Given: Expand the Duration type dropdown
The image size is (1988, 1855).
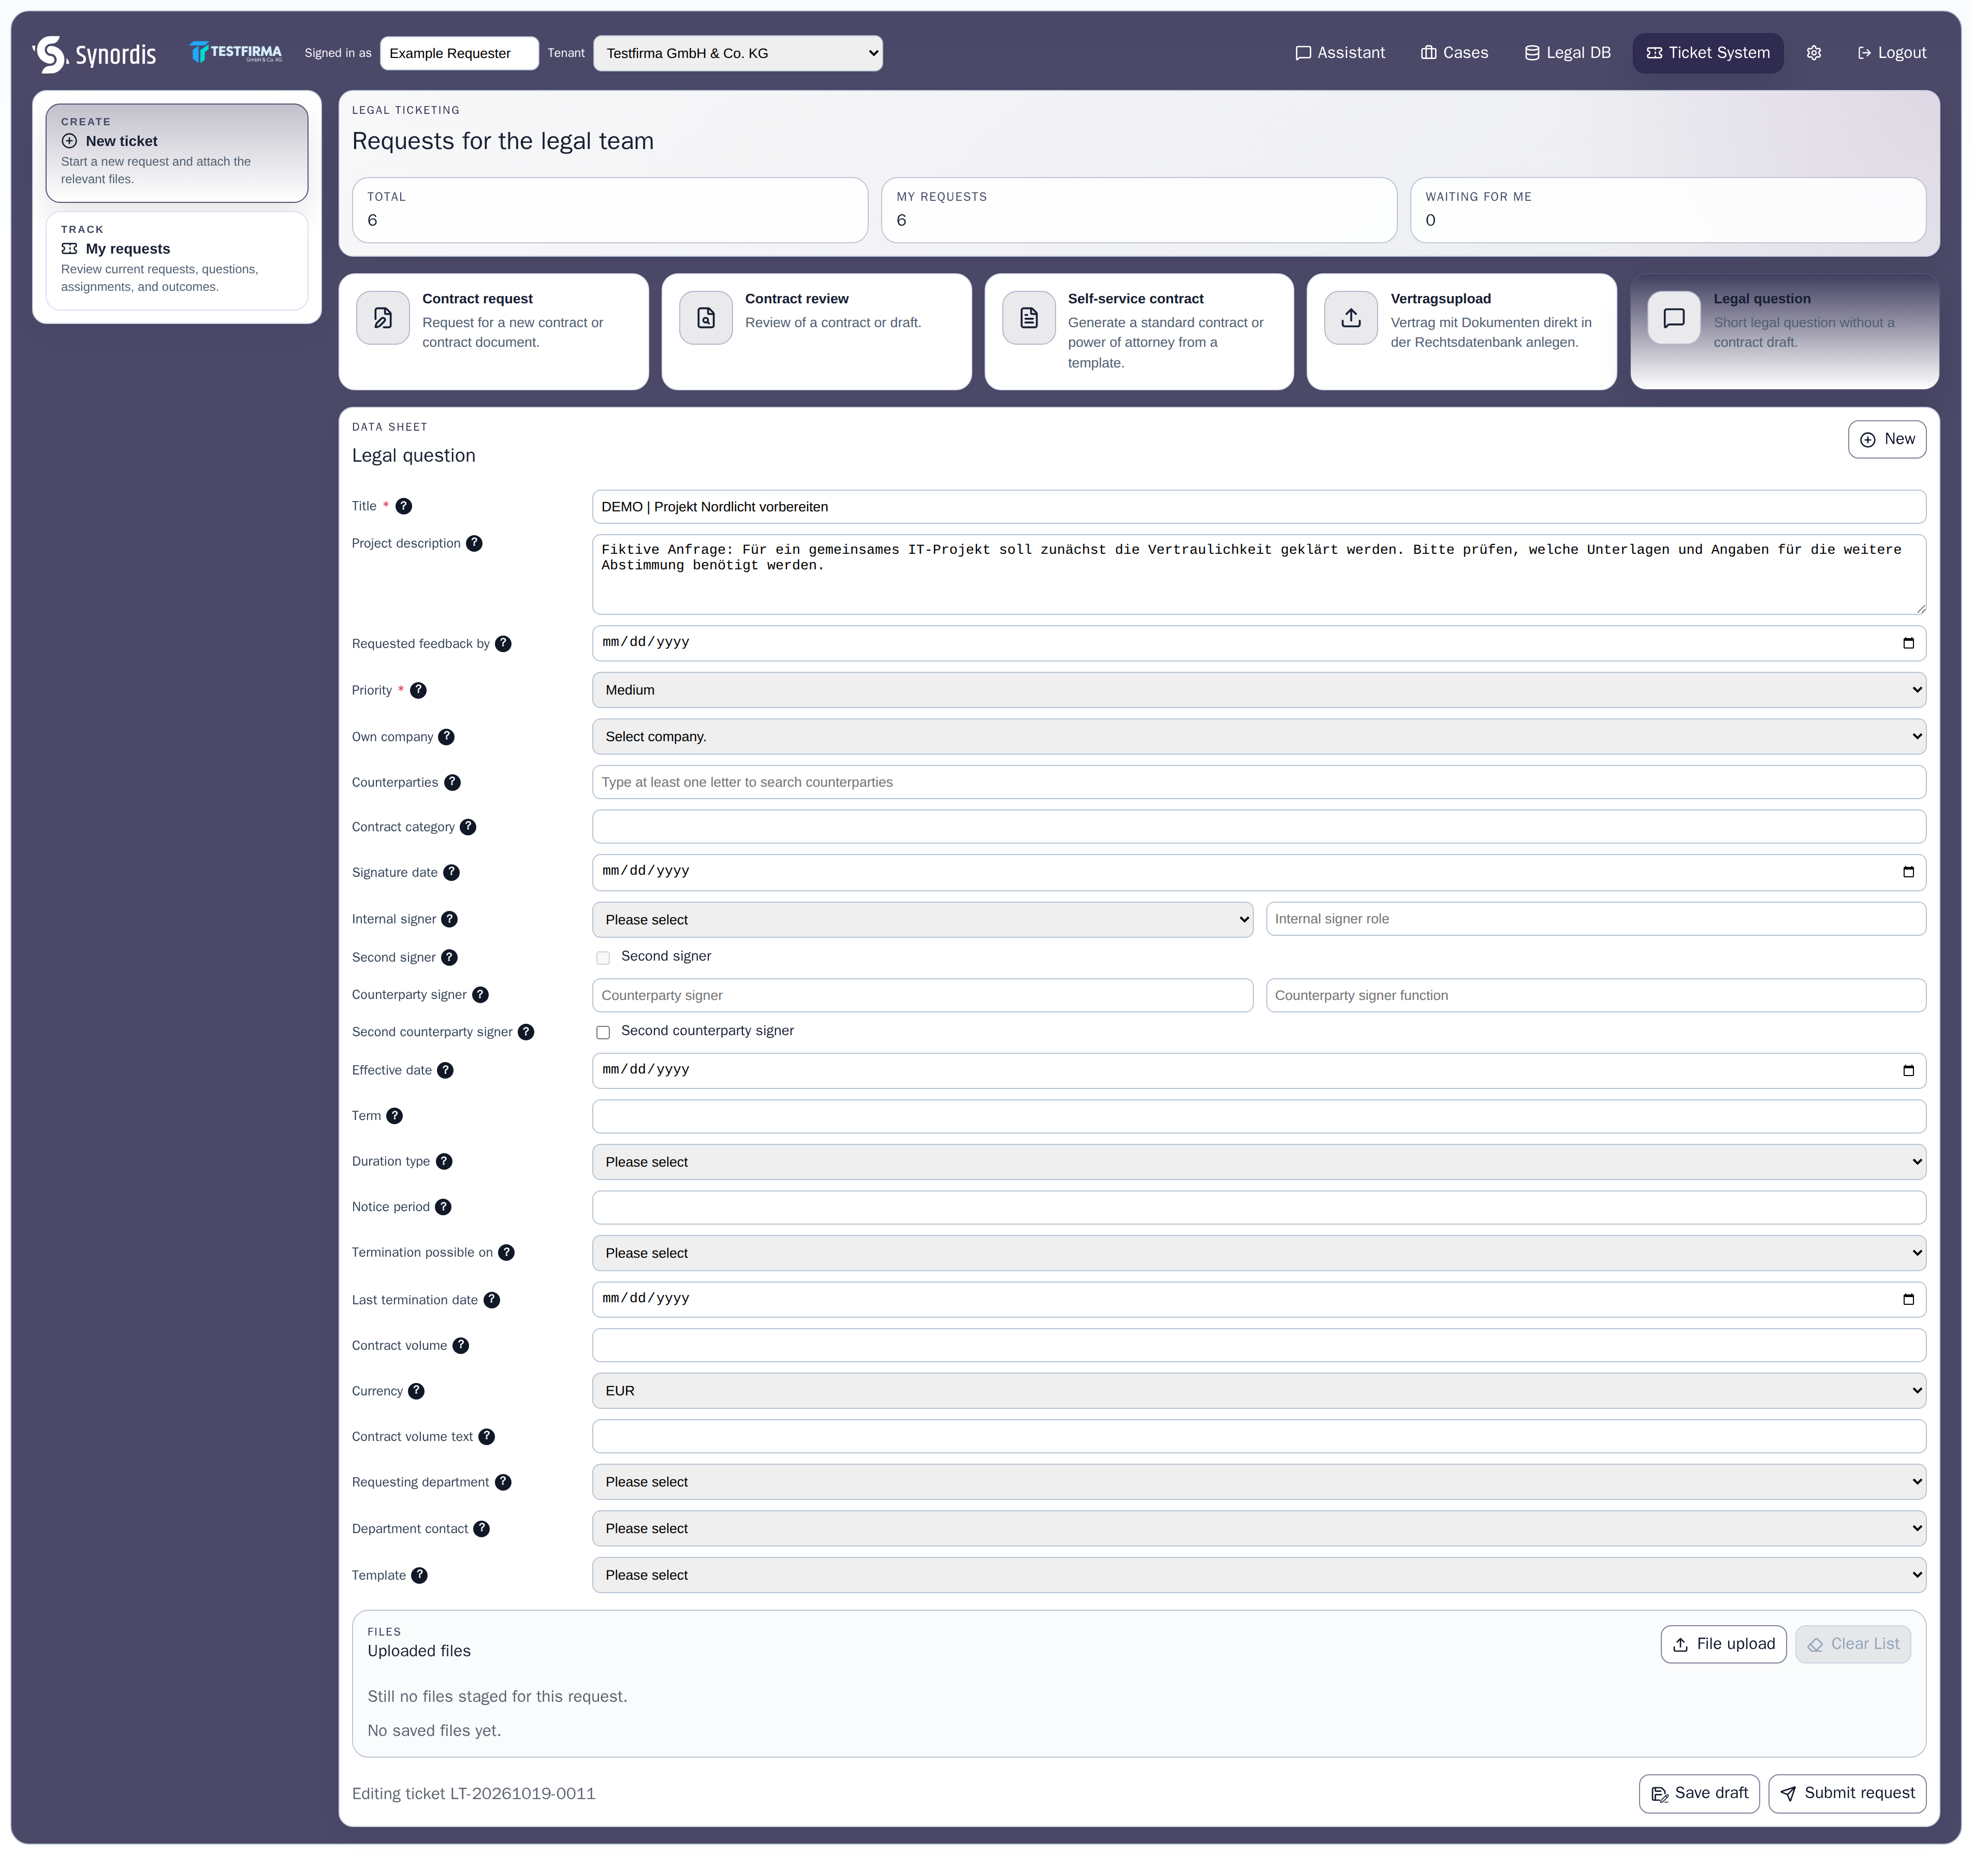Looking at the screenshot, I should pos(1258,1162).
